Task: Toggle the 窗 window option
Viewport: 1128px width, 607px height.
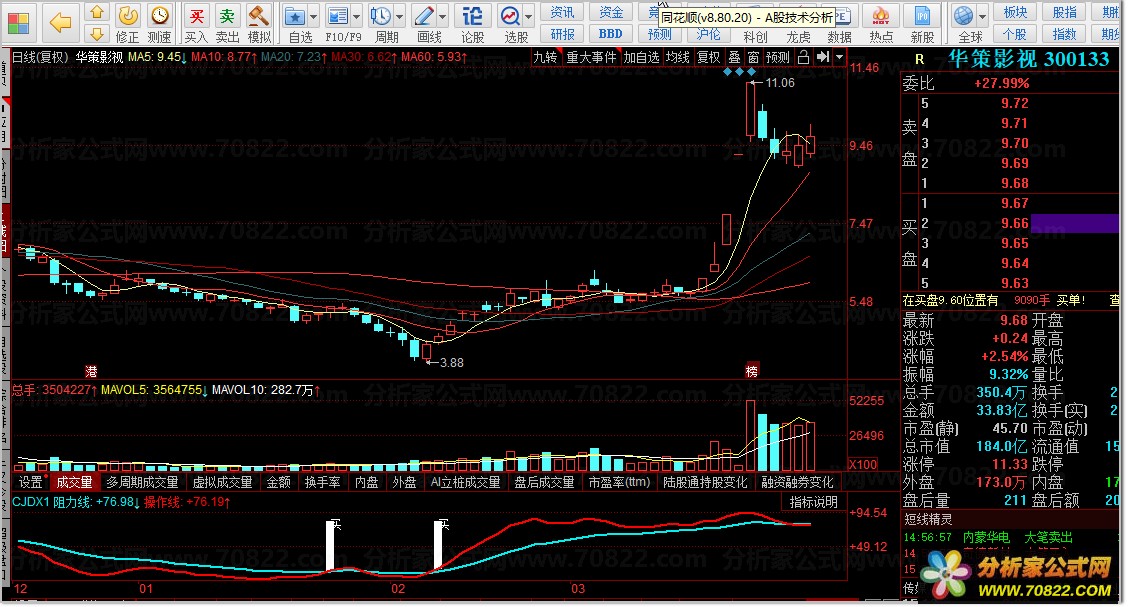Action: click(753, 57)
